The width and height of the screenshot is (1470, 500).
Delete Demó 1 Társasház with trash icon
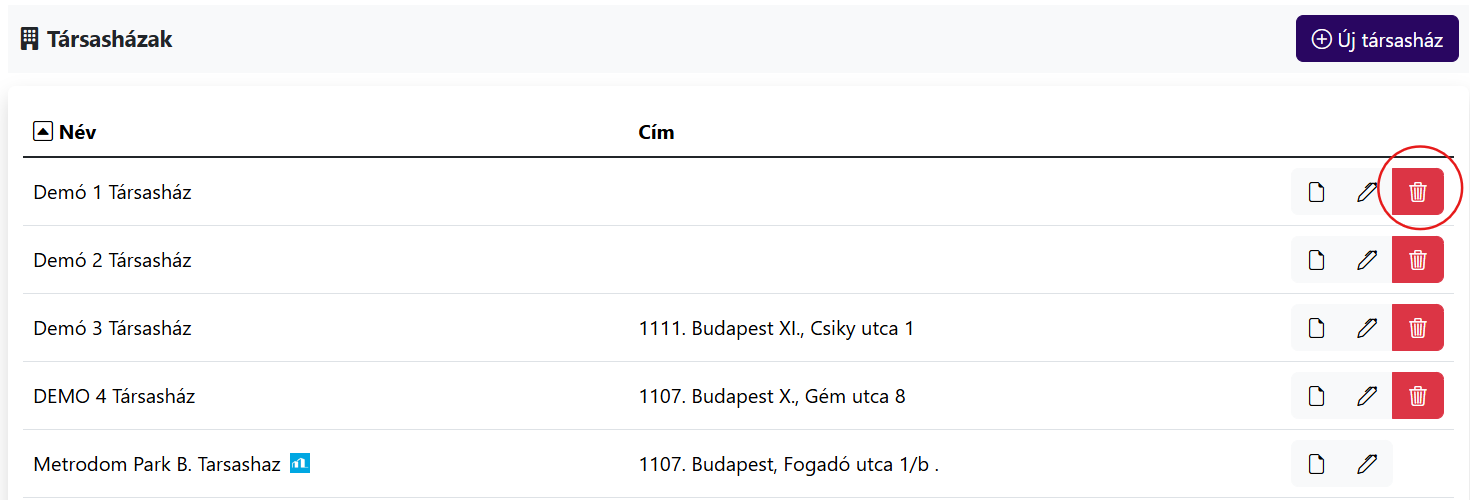pyautogui.click(x=1417, y=192)
